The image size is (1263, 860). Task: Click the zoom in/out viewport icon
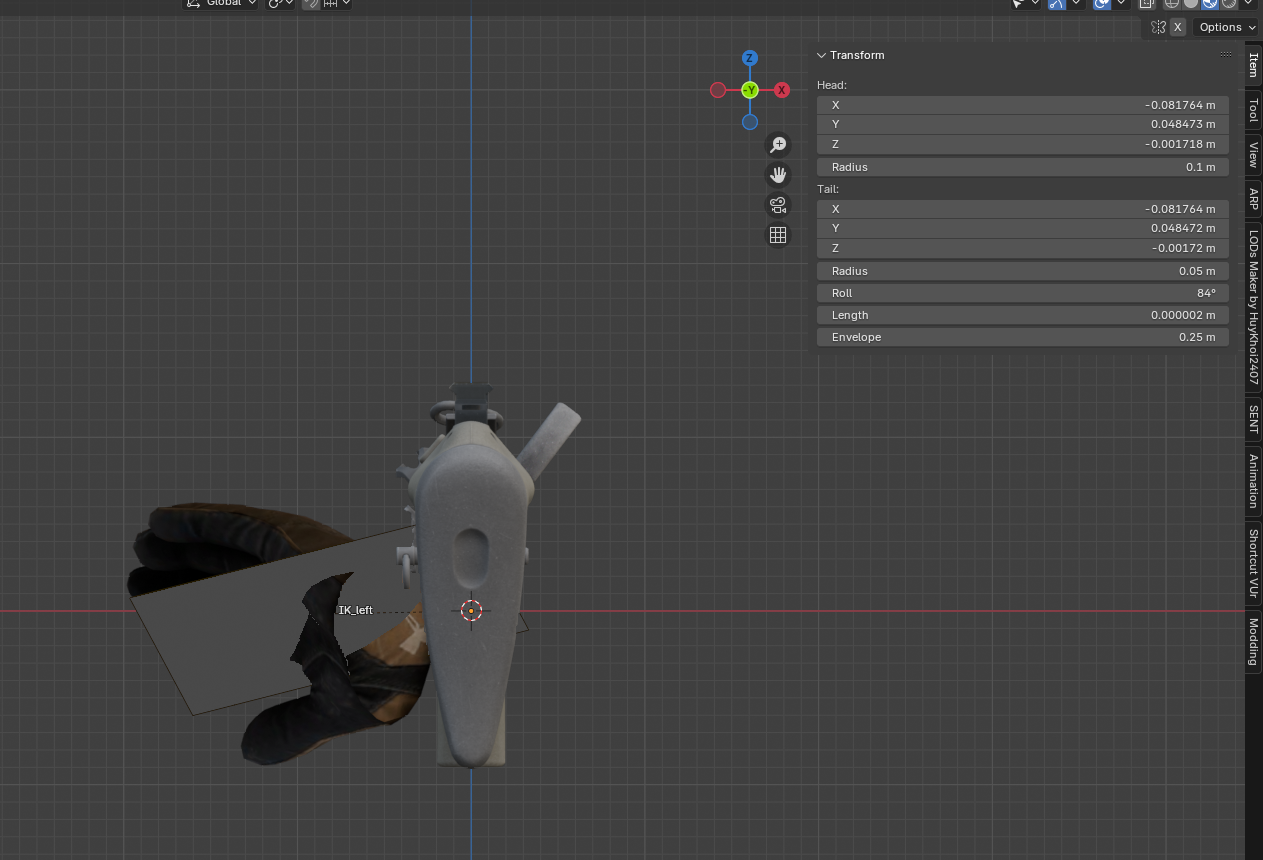pos(778,145)
